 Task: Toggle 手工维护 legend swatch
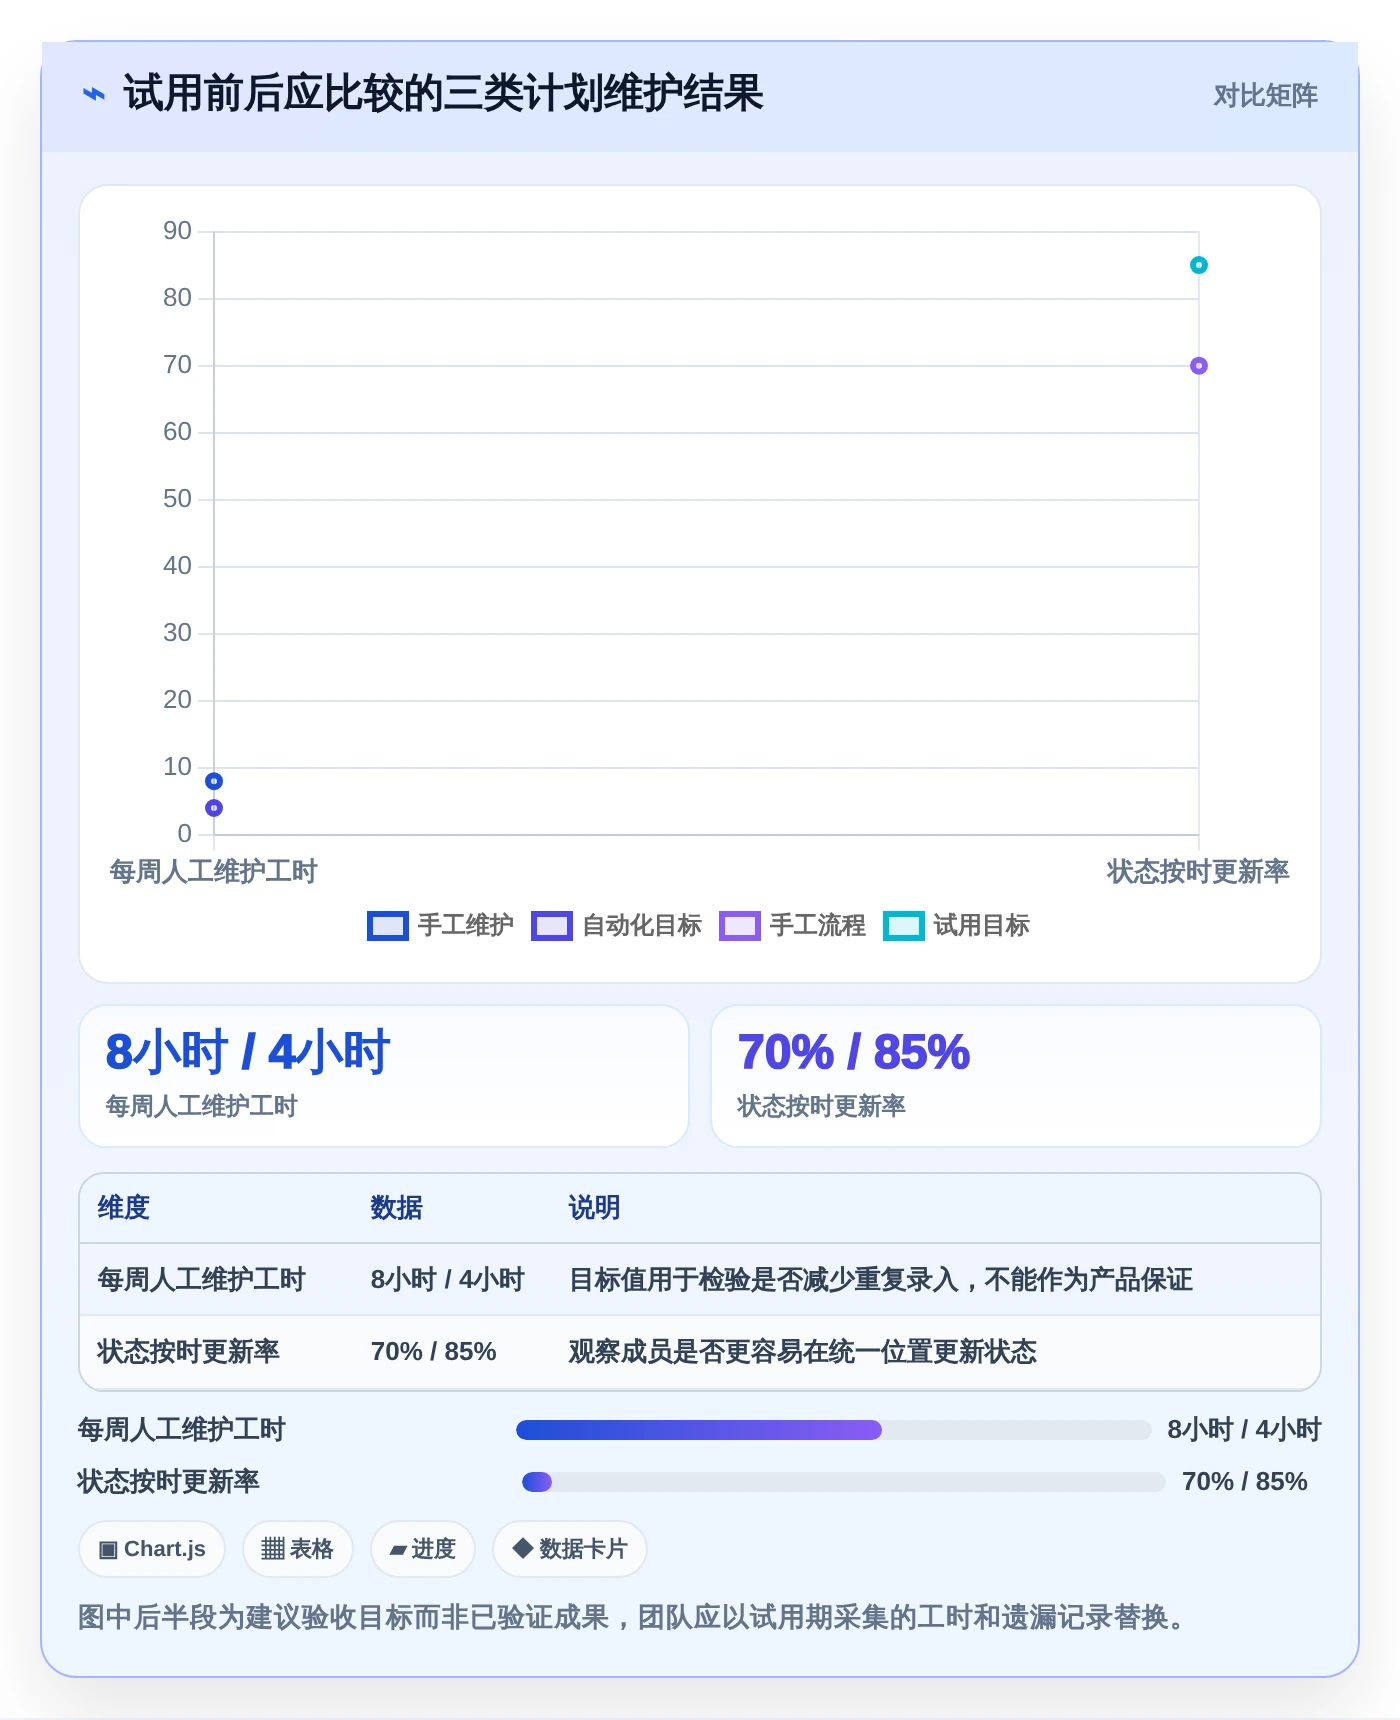[387, 926]
